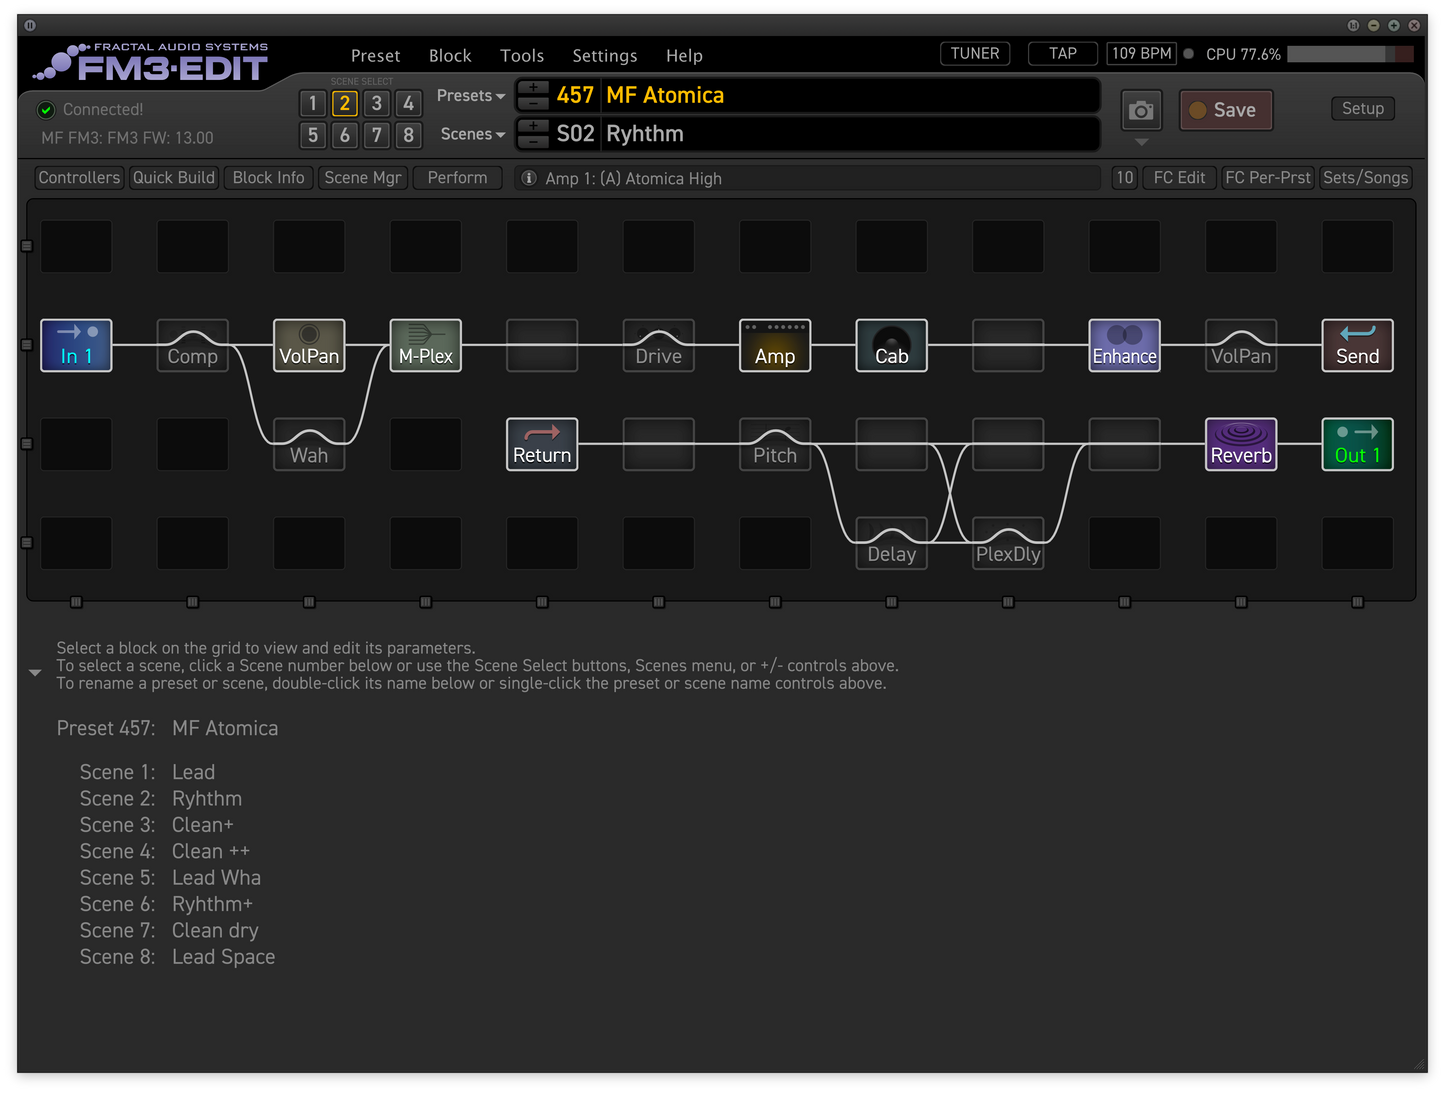
Task: Open the Preset menu
Action: (376, 56)
